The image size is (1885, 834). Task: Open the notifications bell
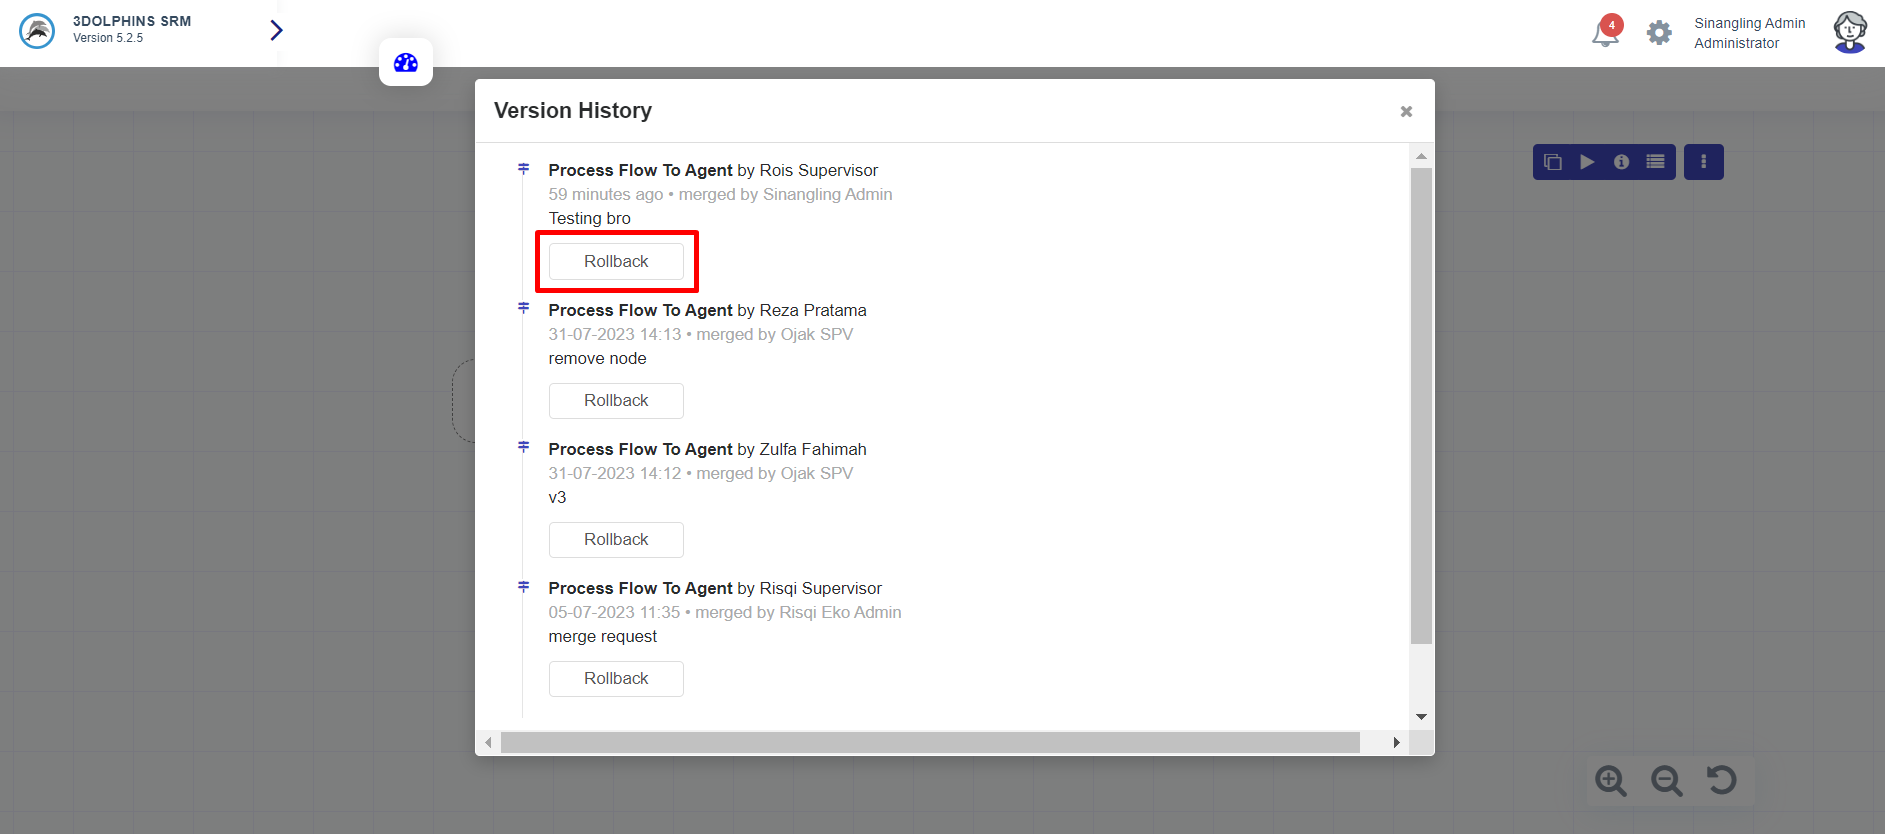click(1605, 33)
